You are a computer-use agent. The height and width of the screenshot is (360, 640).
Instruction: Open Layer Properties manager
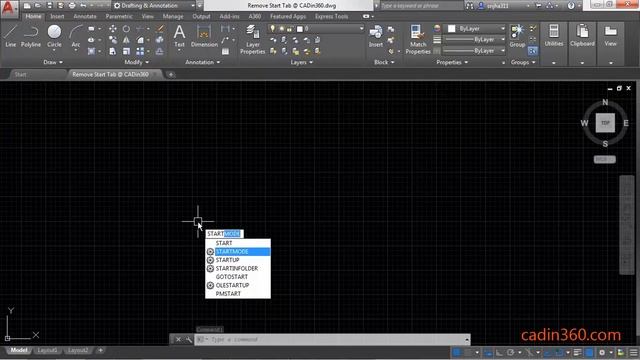pyautogui.click(x=253, y=40)
